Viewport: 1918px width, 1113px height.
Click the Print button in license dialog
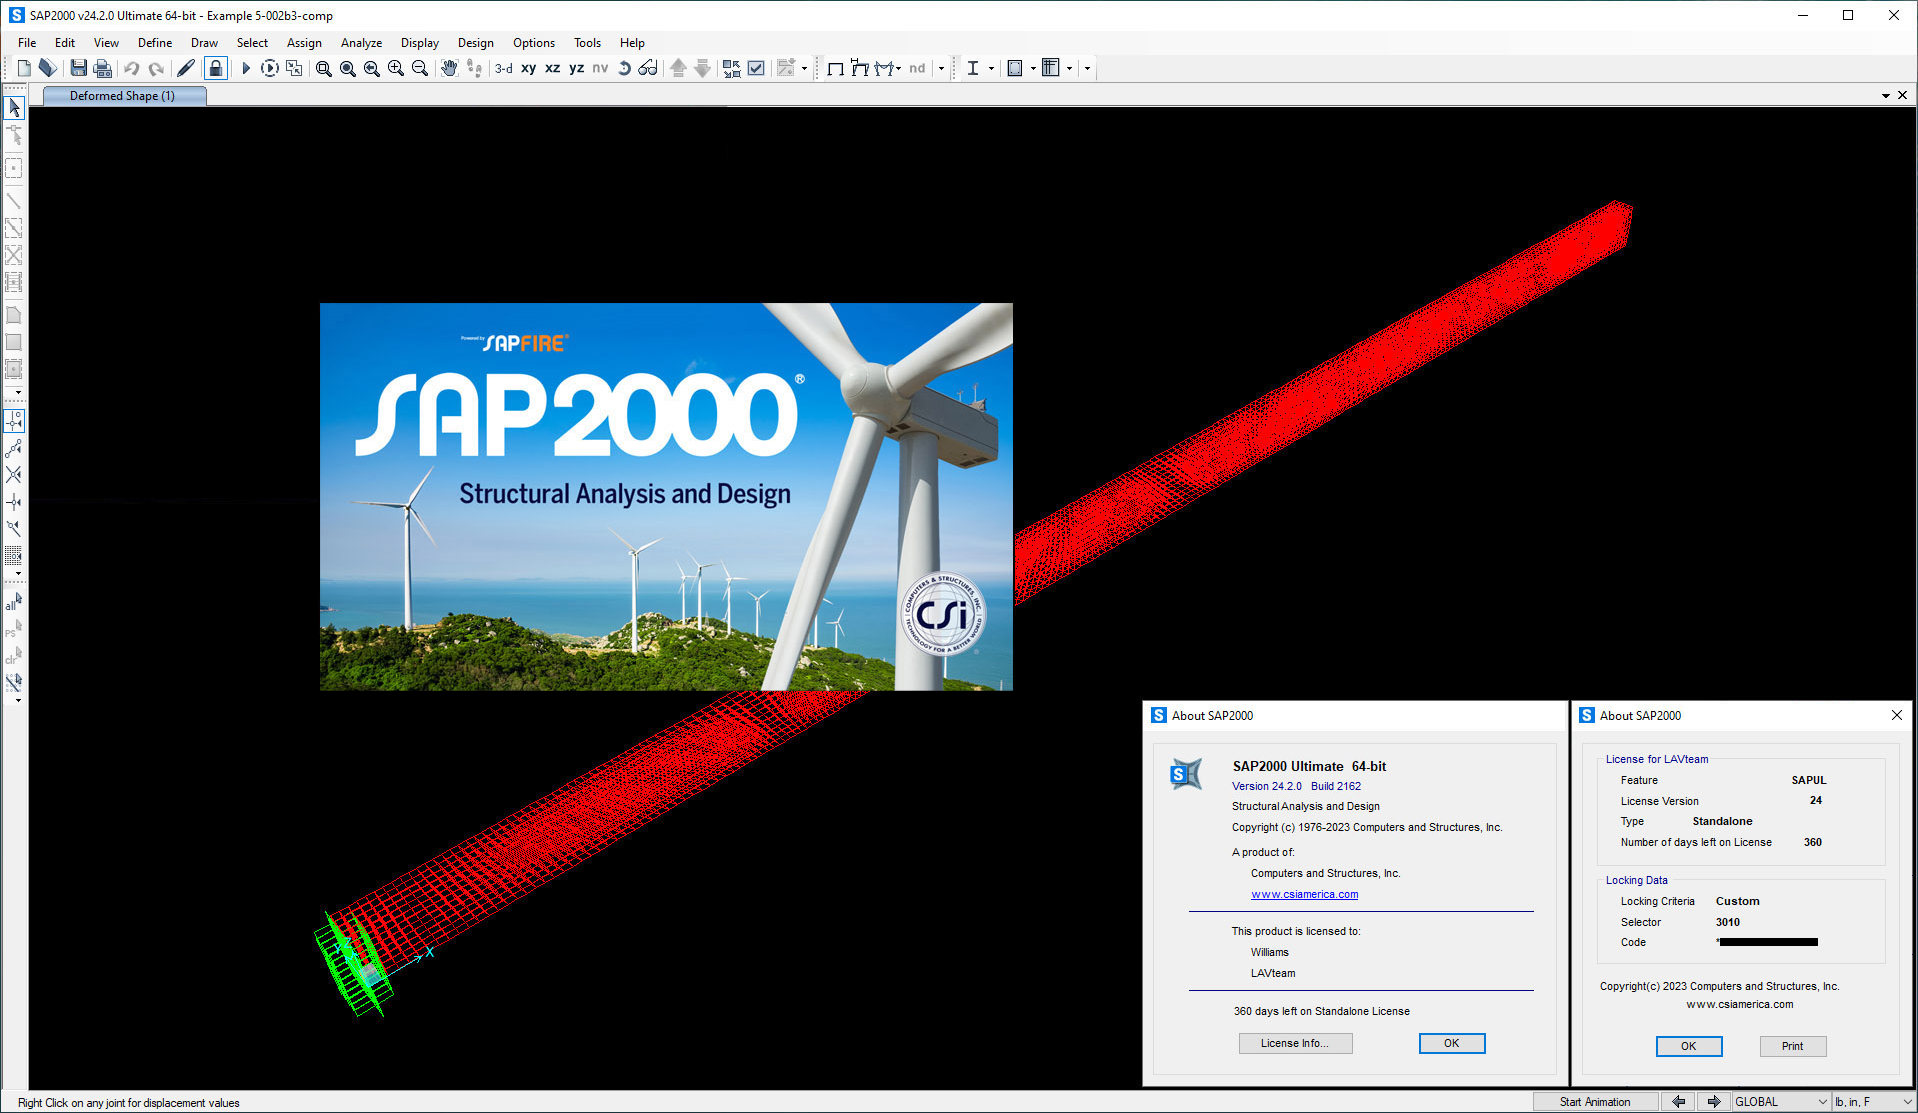(x=1792, y=1046)
